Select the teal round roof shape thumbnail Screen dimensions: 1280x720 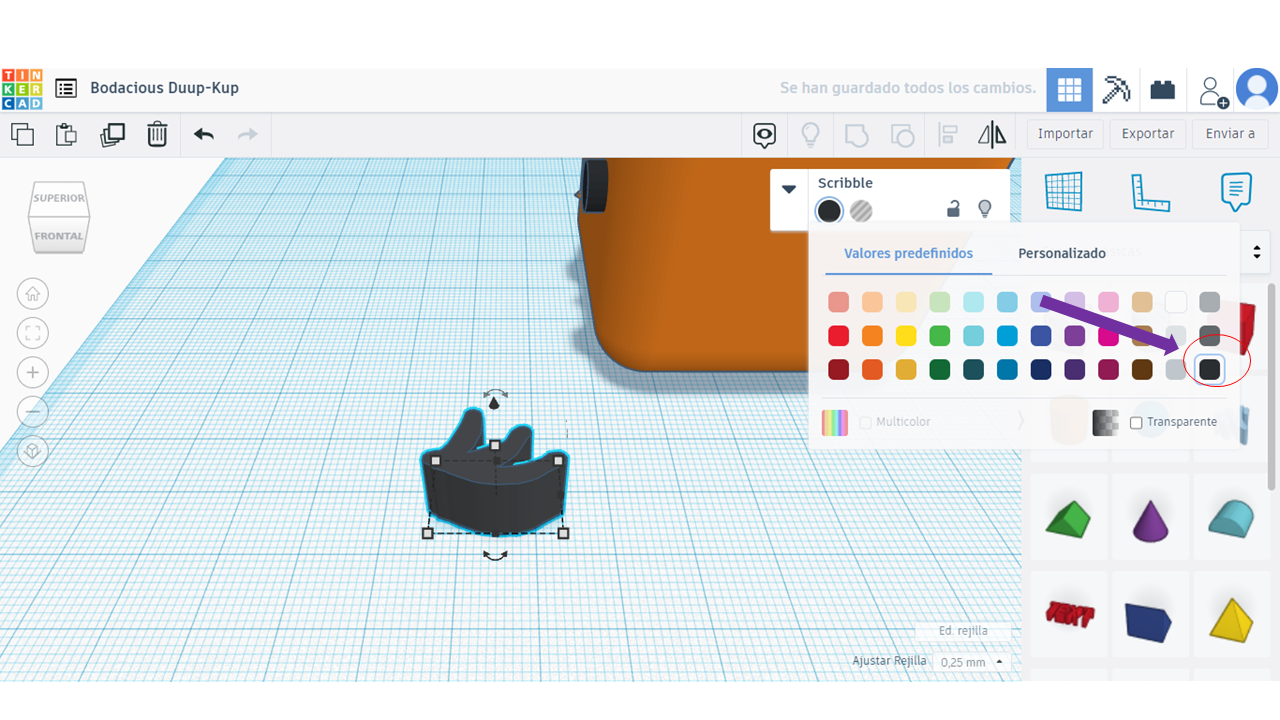coord(1231,519)
